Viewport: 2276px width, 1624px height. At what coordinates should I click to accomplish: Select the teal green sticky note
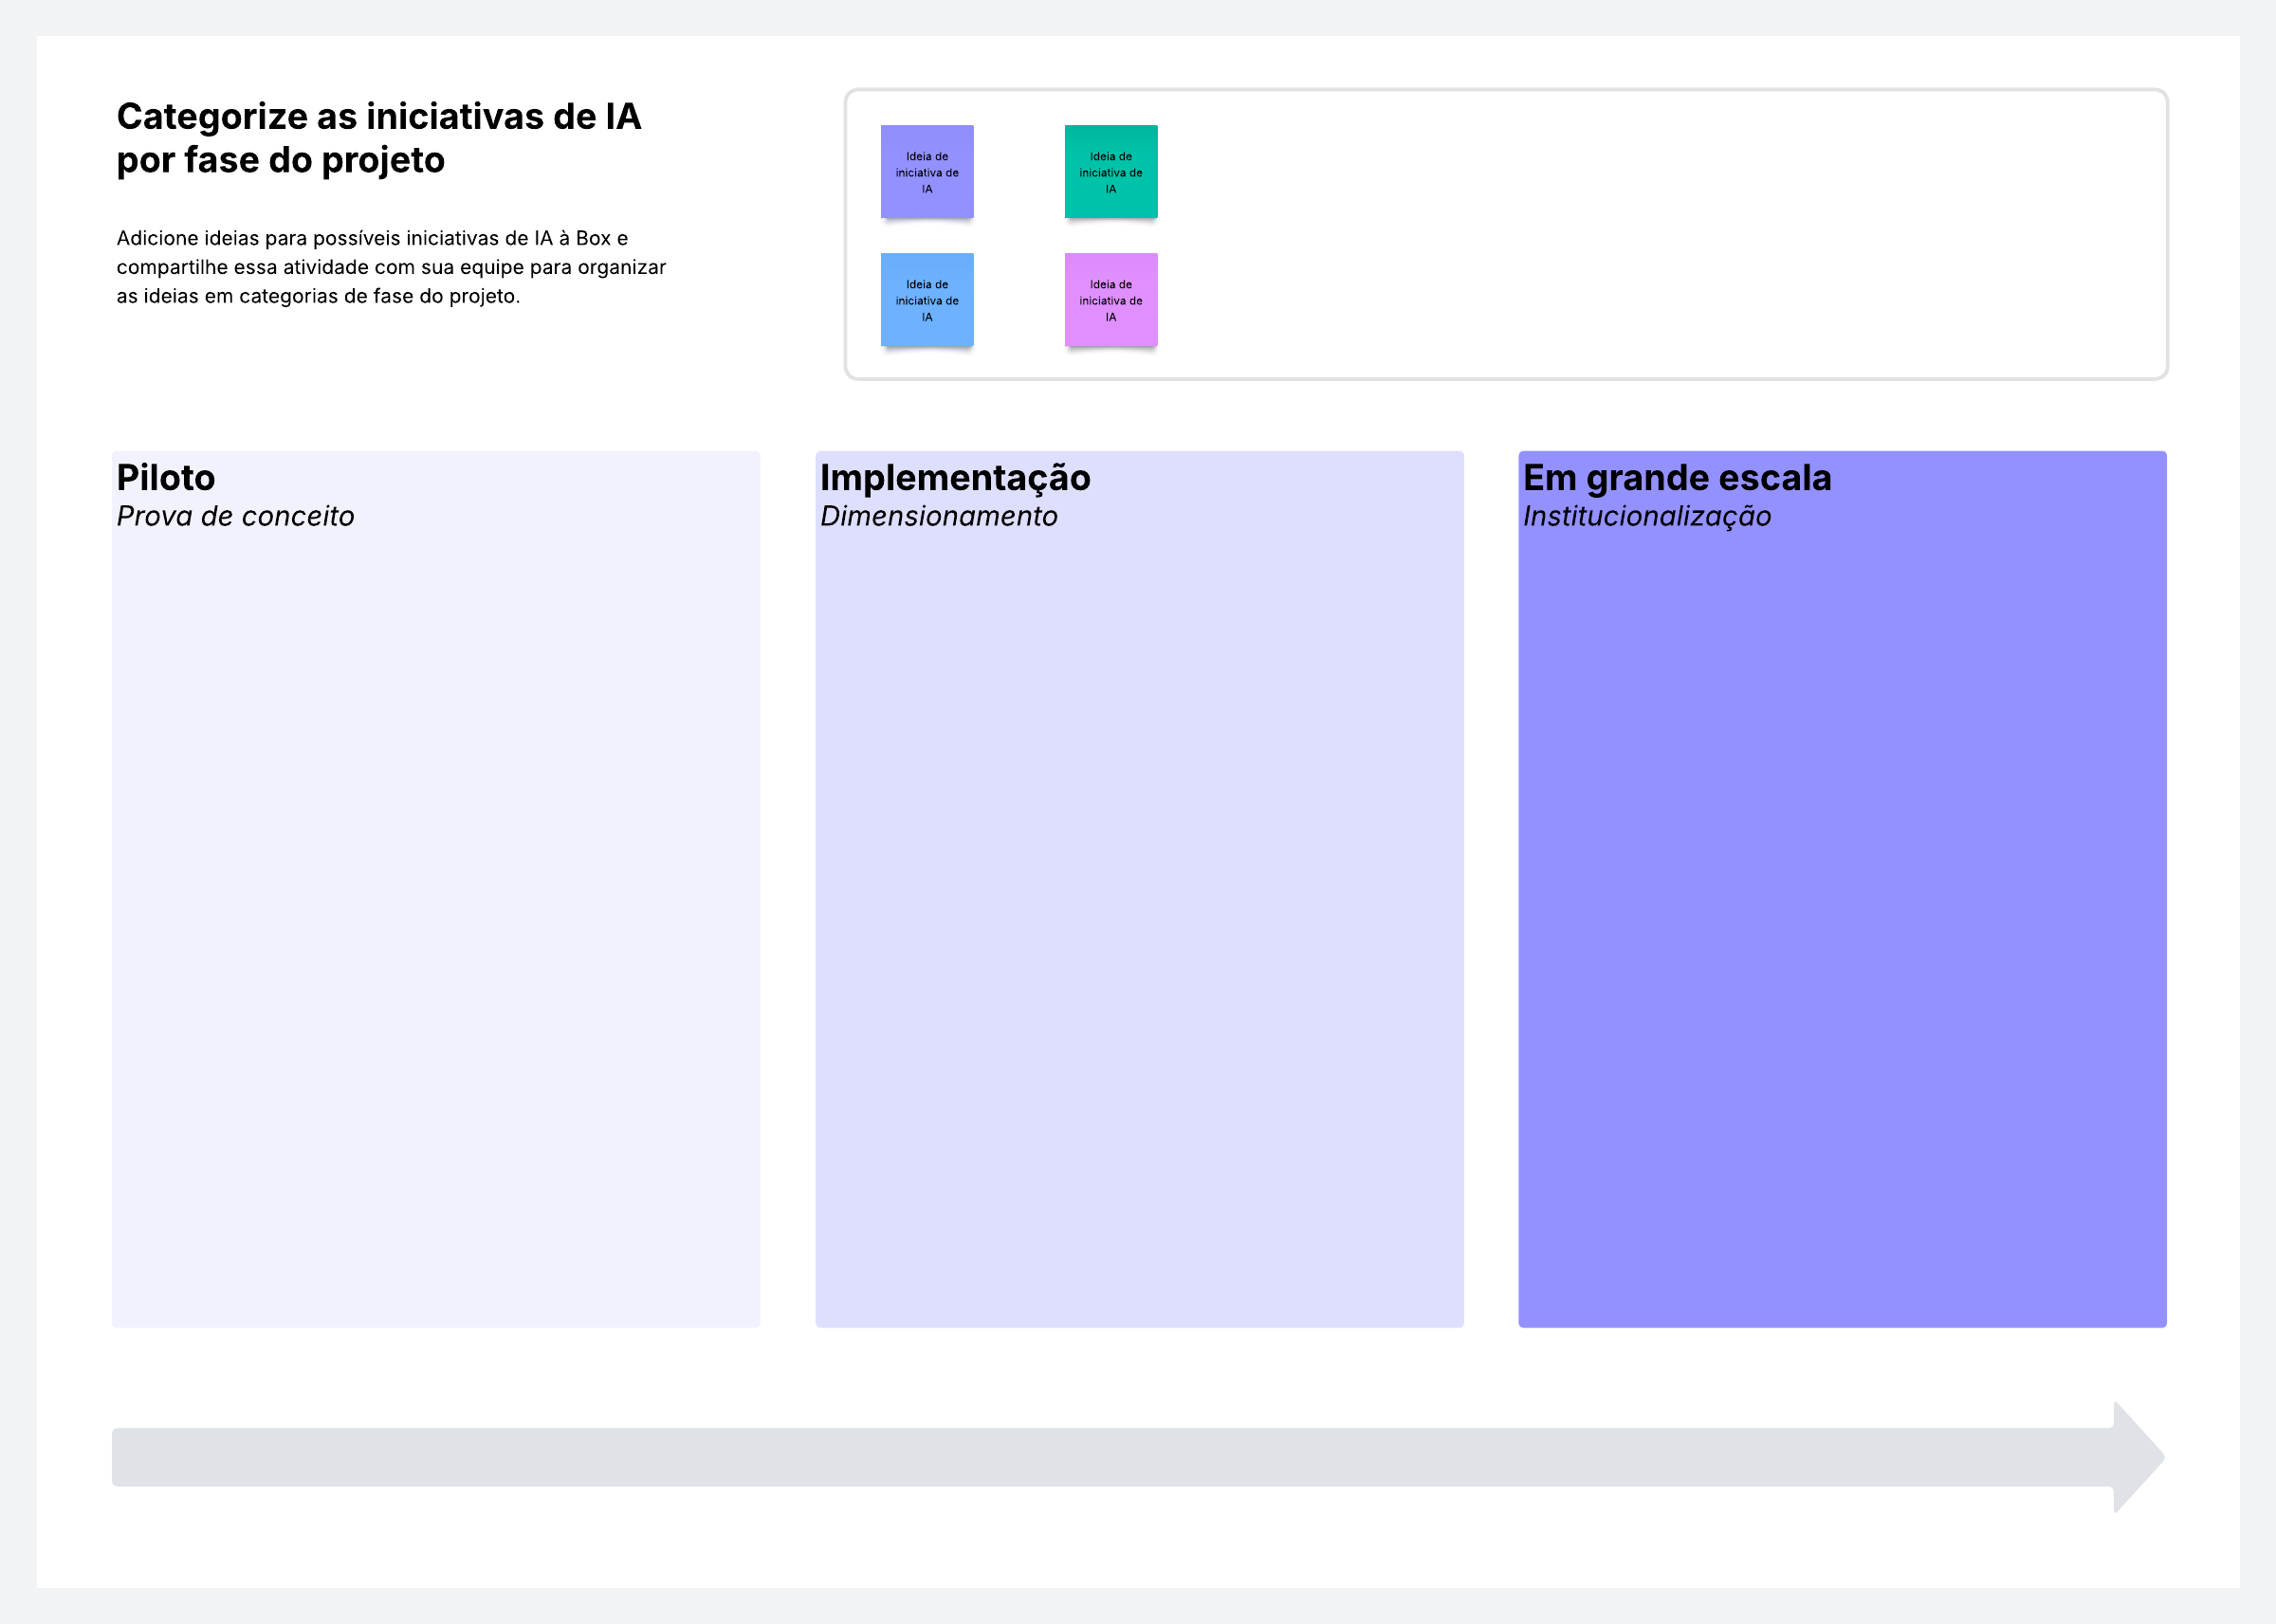click(1110, 171)
